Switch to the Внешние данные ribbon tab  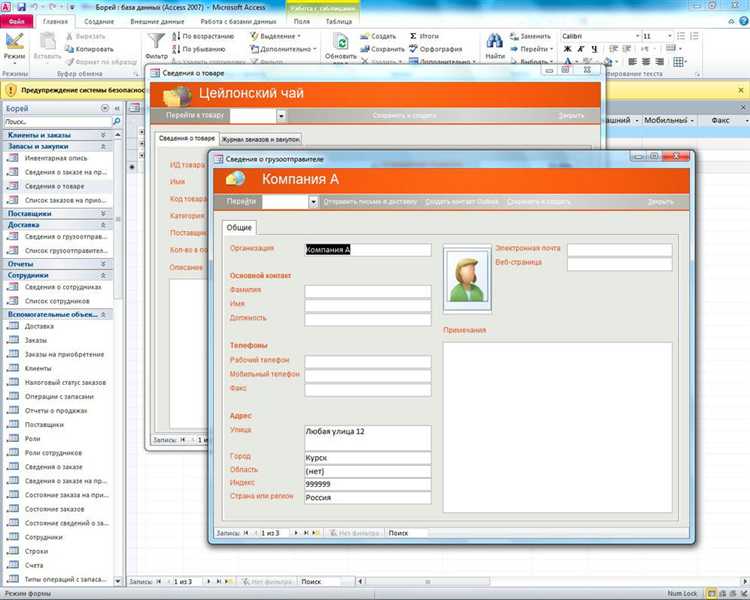click(157, 22)
